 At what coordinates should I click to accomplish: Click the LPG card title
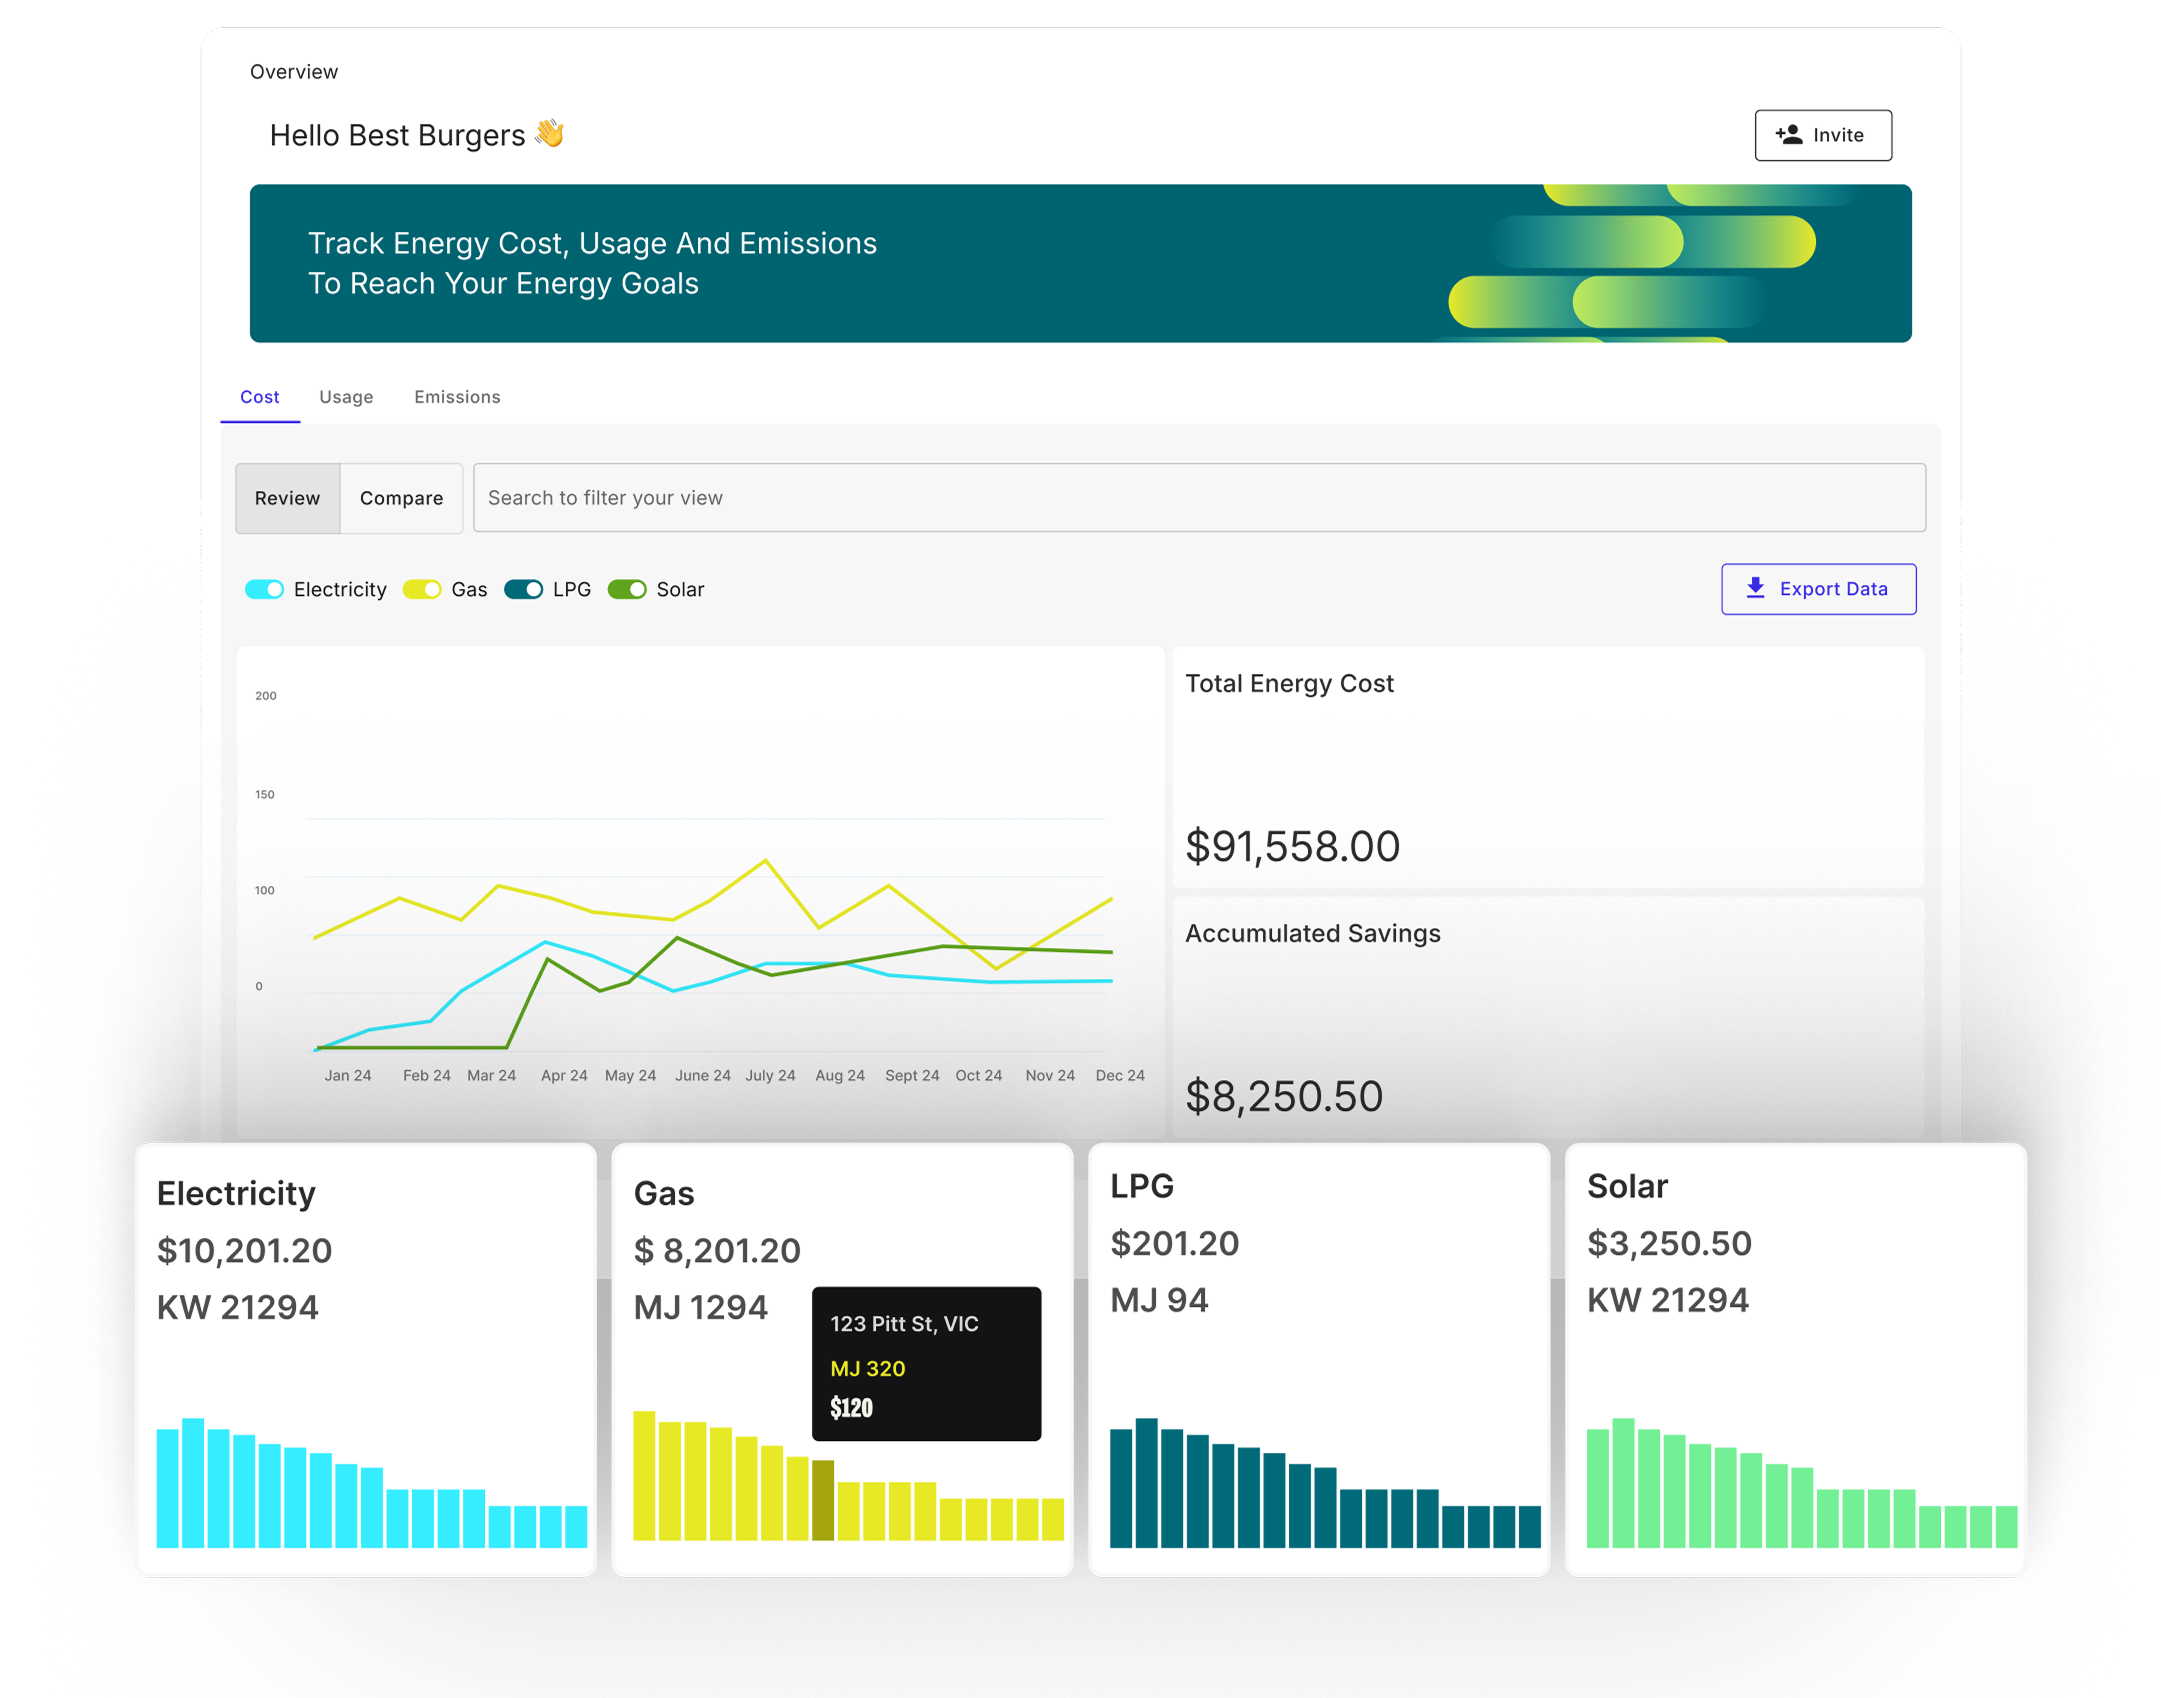[1142, 1186]
